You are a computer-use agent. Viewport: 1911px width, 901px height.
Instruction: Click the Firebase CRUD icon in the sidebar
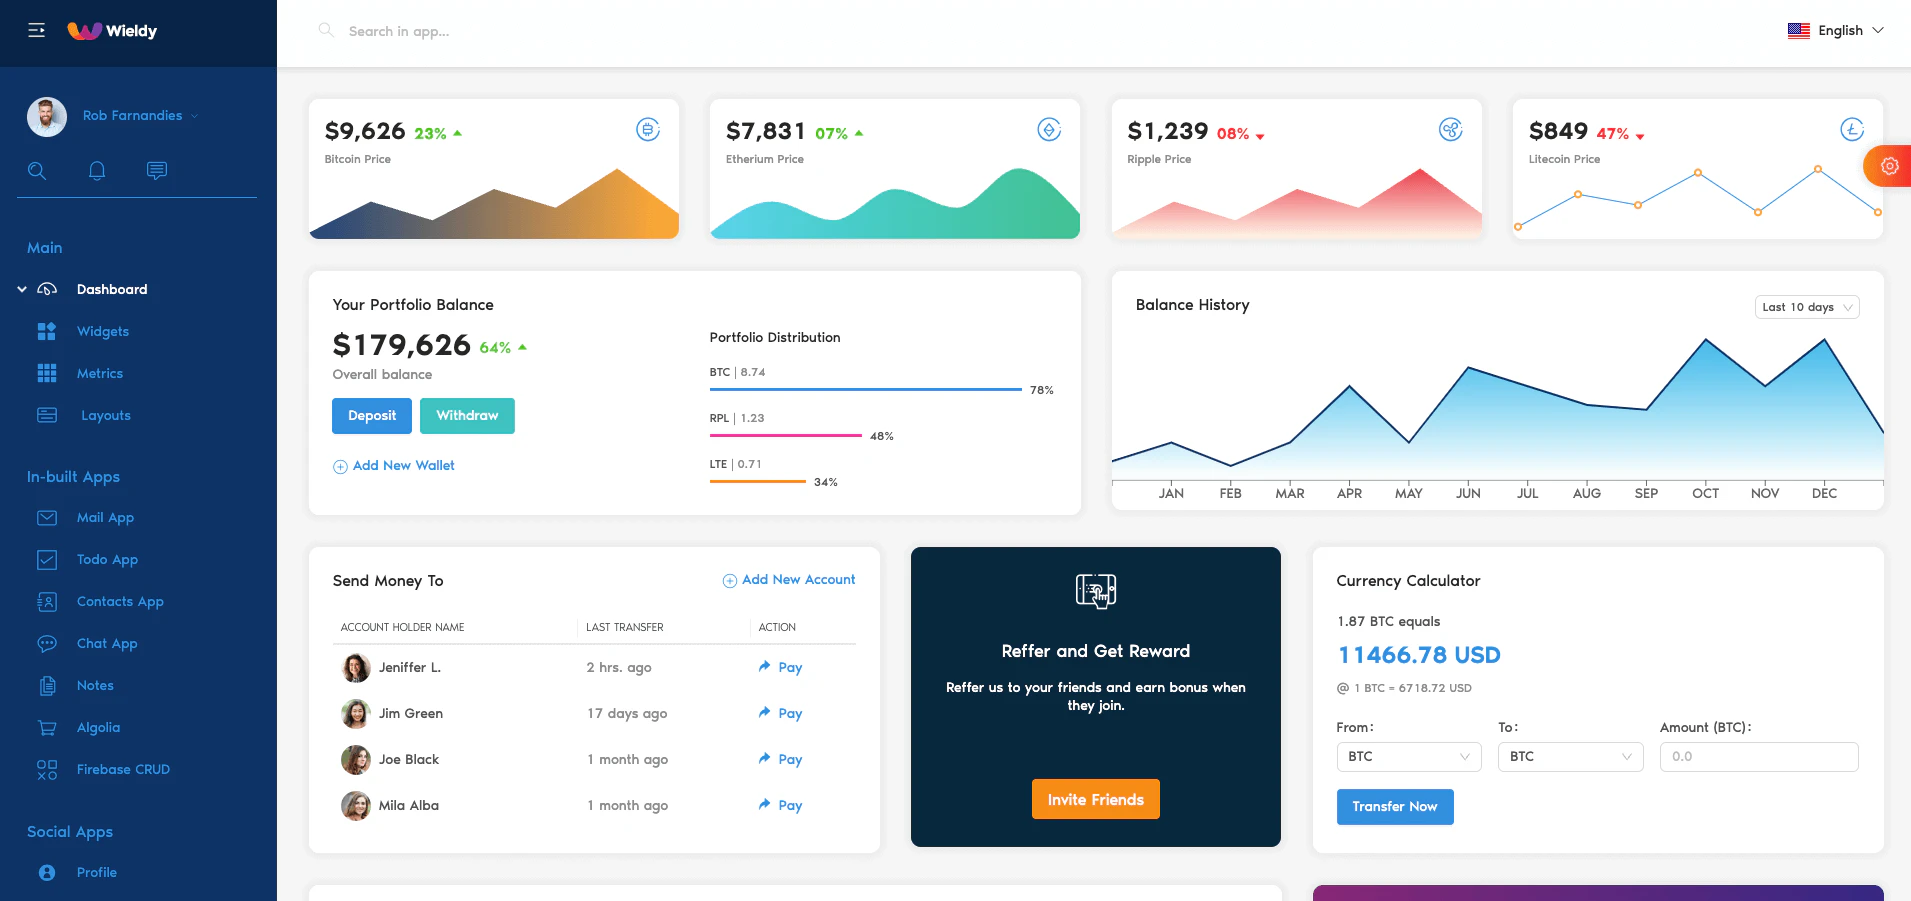click(x=47, y=769)
